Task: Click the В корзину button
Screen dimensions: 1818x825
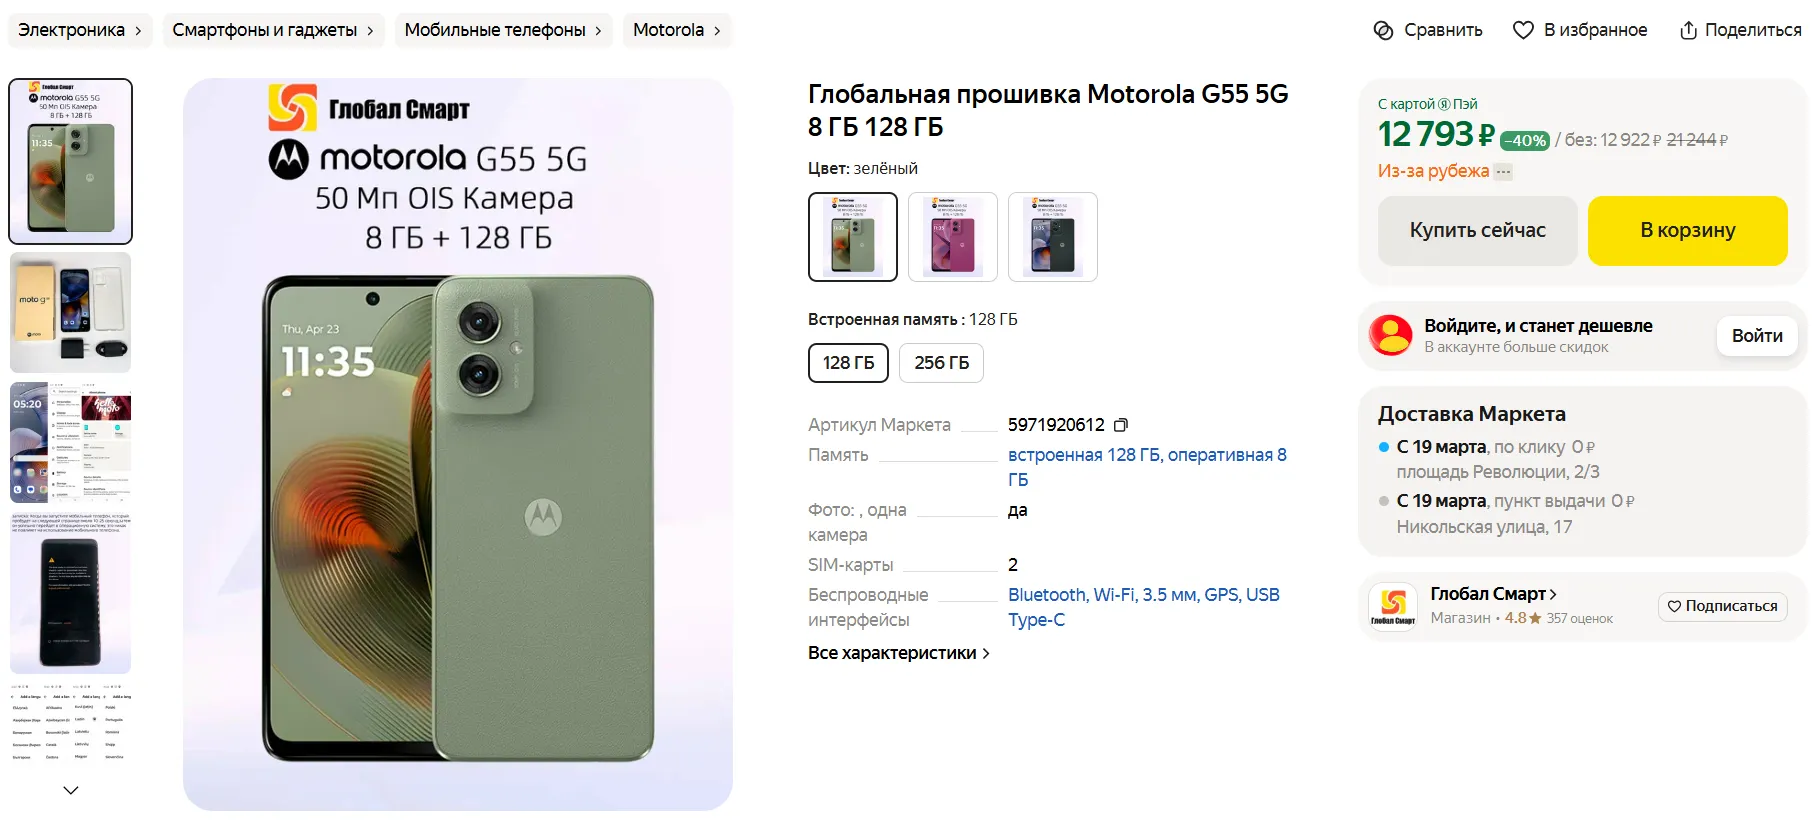Action: point(1687,230)
